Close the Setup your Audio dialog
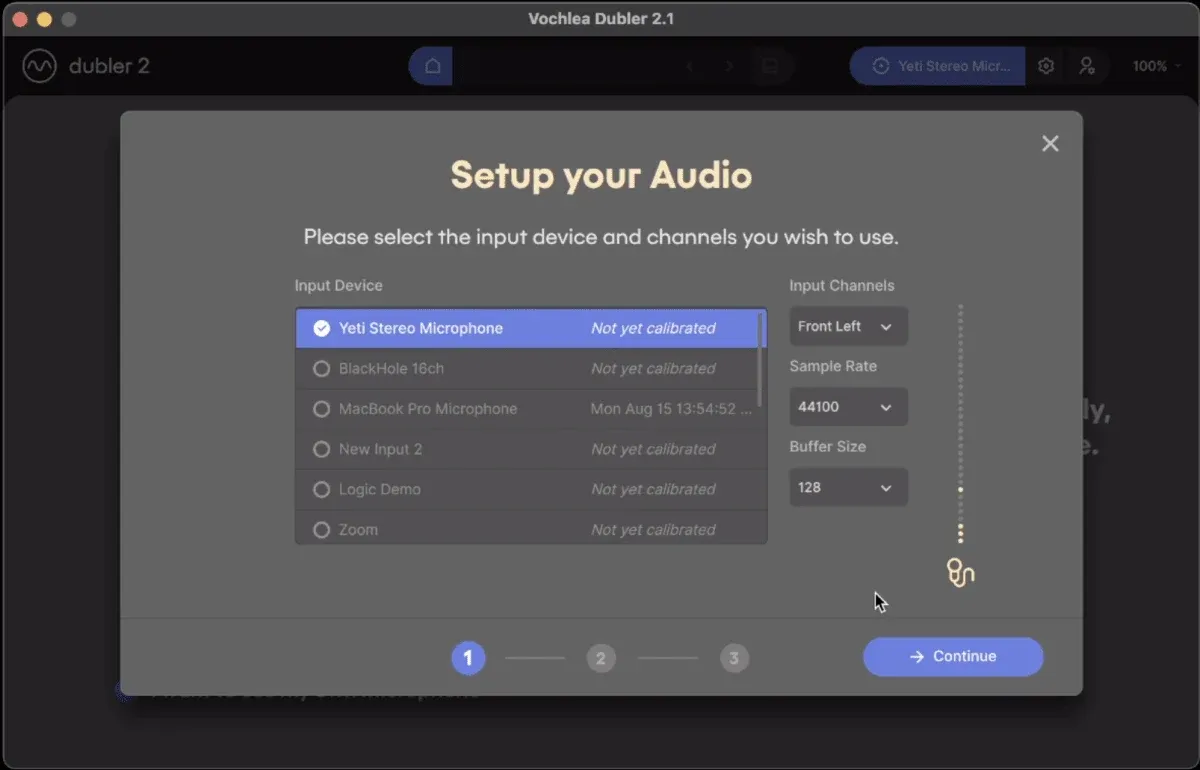The width and height of the screenshot is (1200, 770). (x=1050, y=143)
